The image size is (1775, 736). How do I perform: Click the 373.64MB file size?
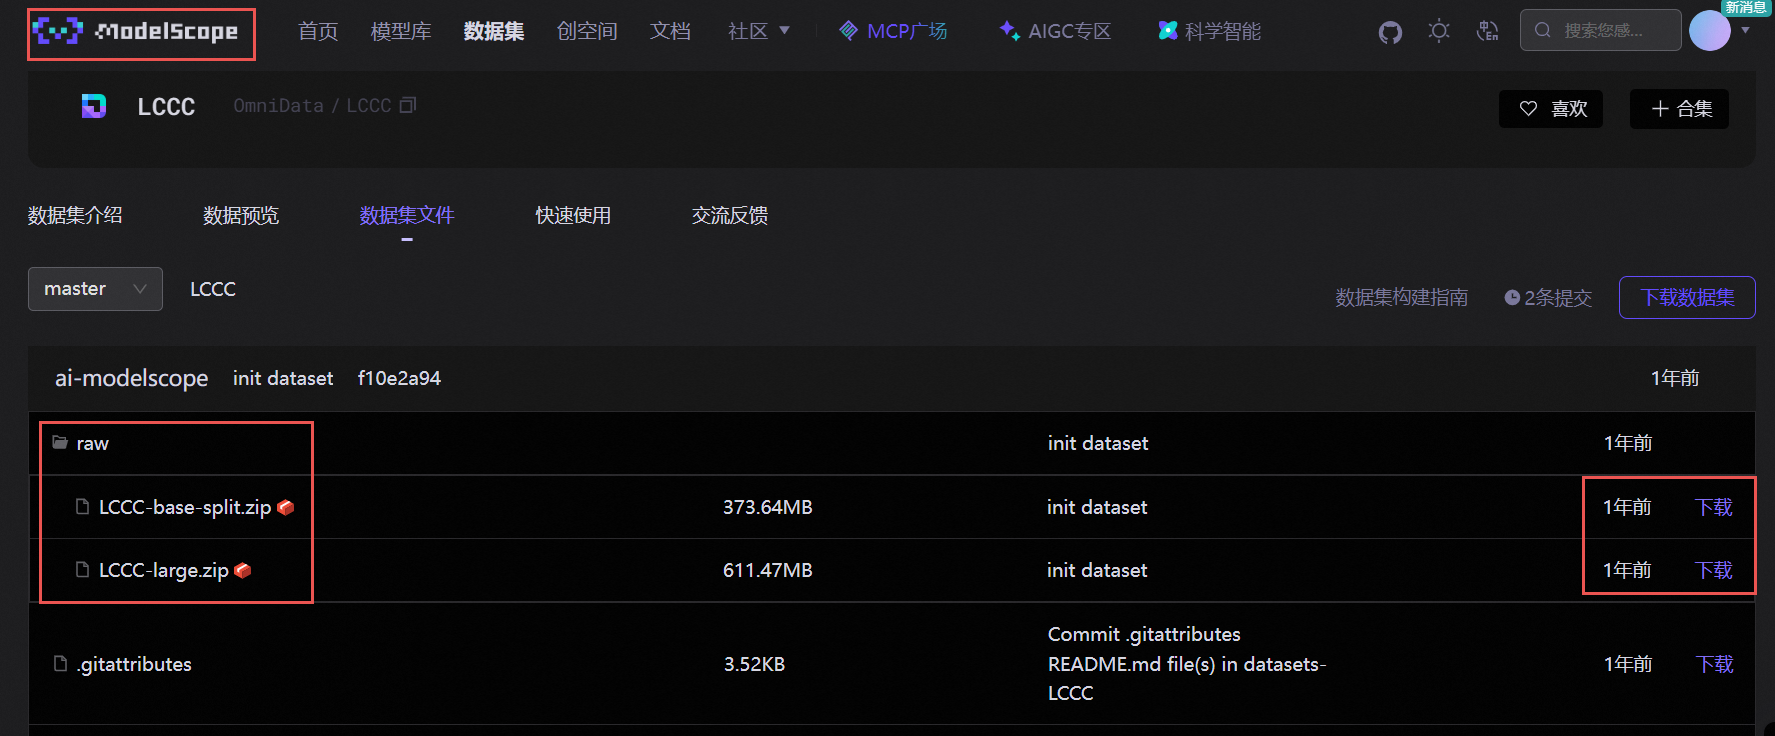(x=768, y=507)
